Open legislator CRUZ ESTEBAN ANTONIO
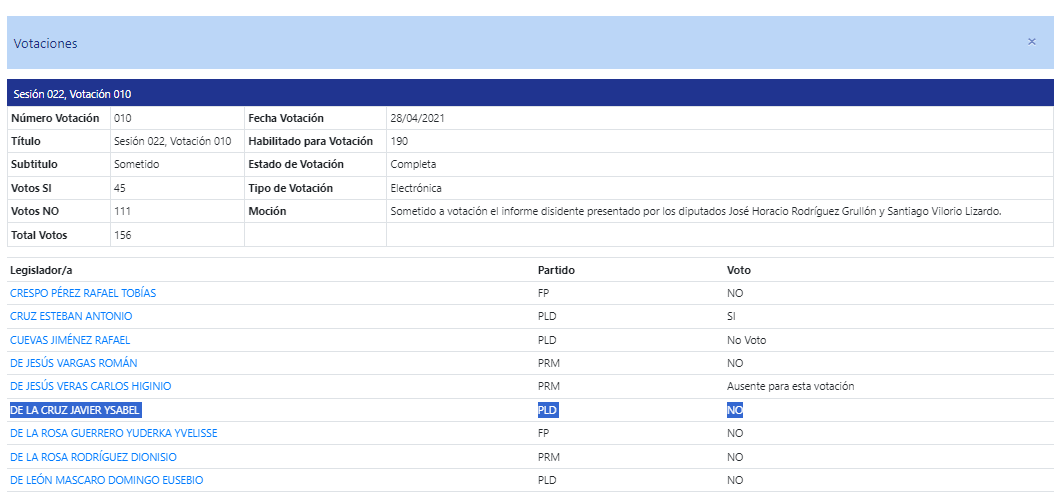Screen dimensions: 1063x494 [x=71, y=316]
